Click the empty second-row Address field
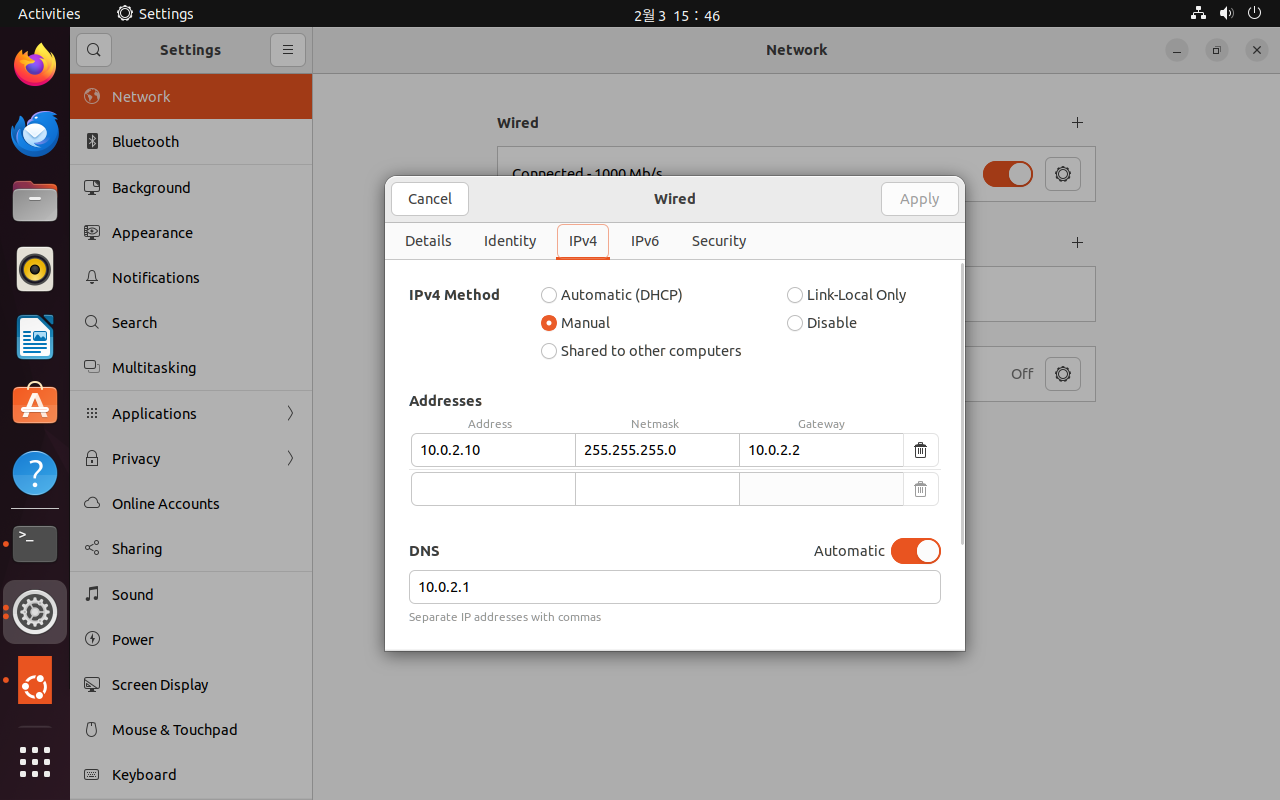Viewport: 1280px width, 800px height. coord(493,489)
